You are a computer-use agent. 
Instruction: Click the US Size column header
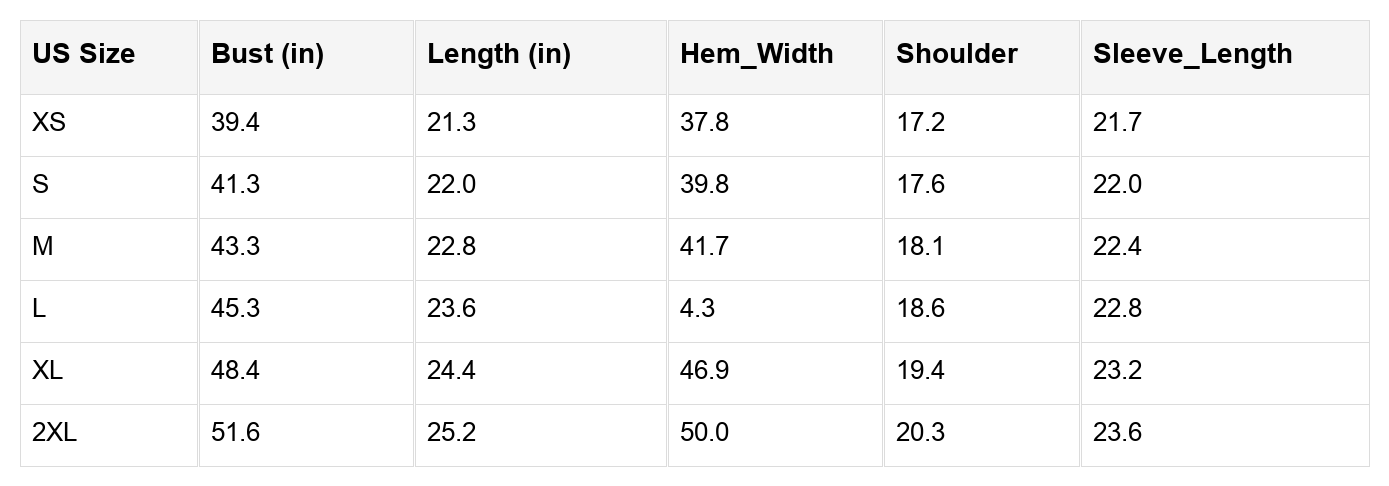pos(84,54)
